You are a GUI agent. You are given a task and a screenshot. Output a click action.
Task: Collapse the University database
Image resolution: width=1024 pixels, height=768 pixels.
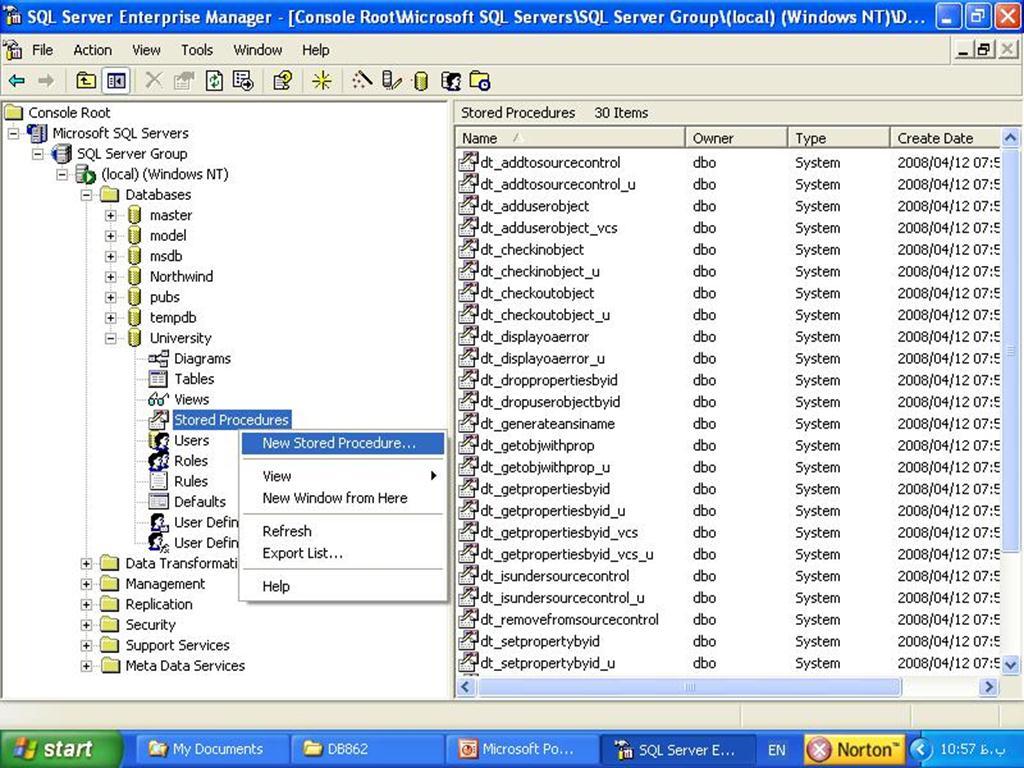tap(110, 338)
